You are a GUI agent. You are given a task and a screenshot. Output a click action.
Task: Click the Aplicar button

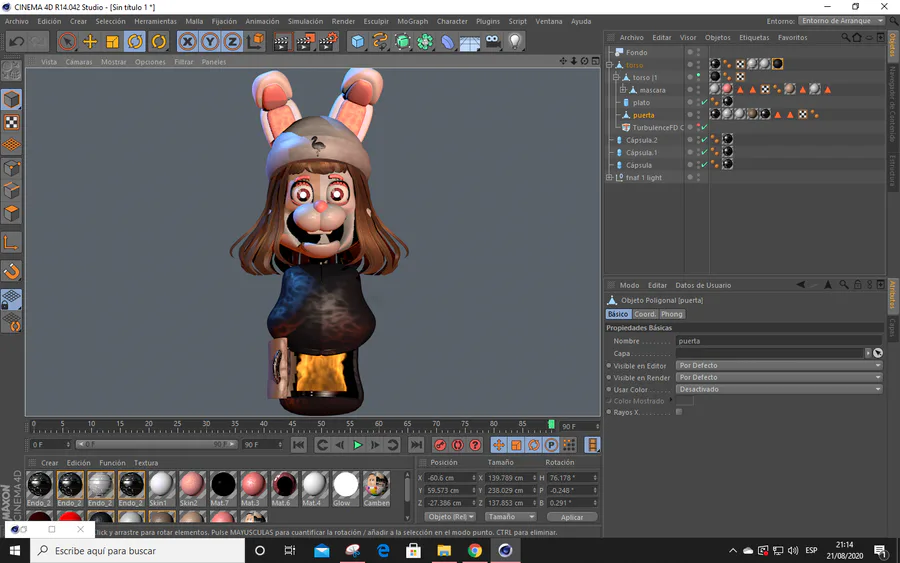(572, 517)
